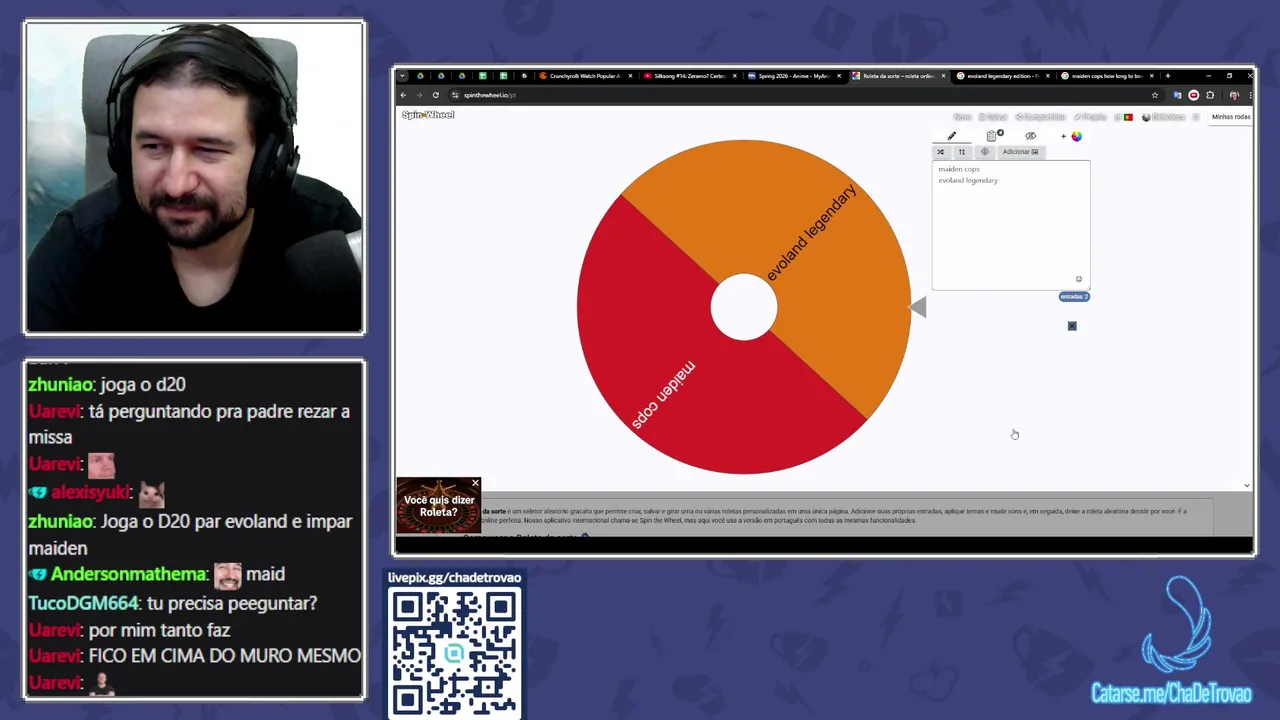Click the page scrollbar down arrow
The height and width of the screenshot is (720, 1280).
1246,485
